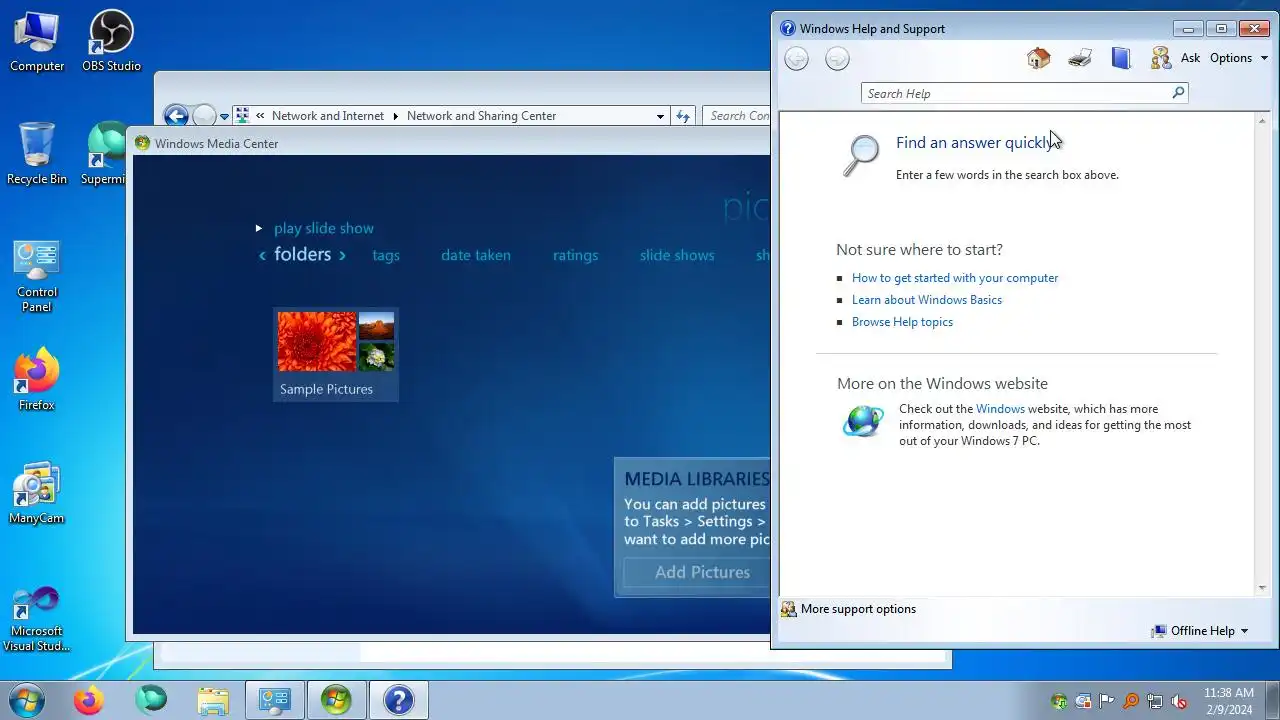The image size is (1280, 720).
Task: Select the Firefox desktop shortcut
Action: [x=37, y=380]
